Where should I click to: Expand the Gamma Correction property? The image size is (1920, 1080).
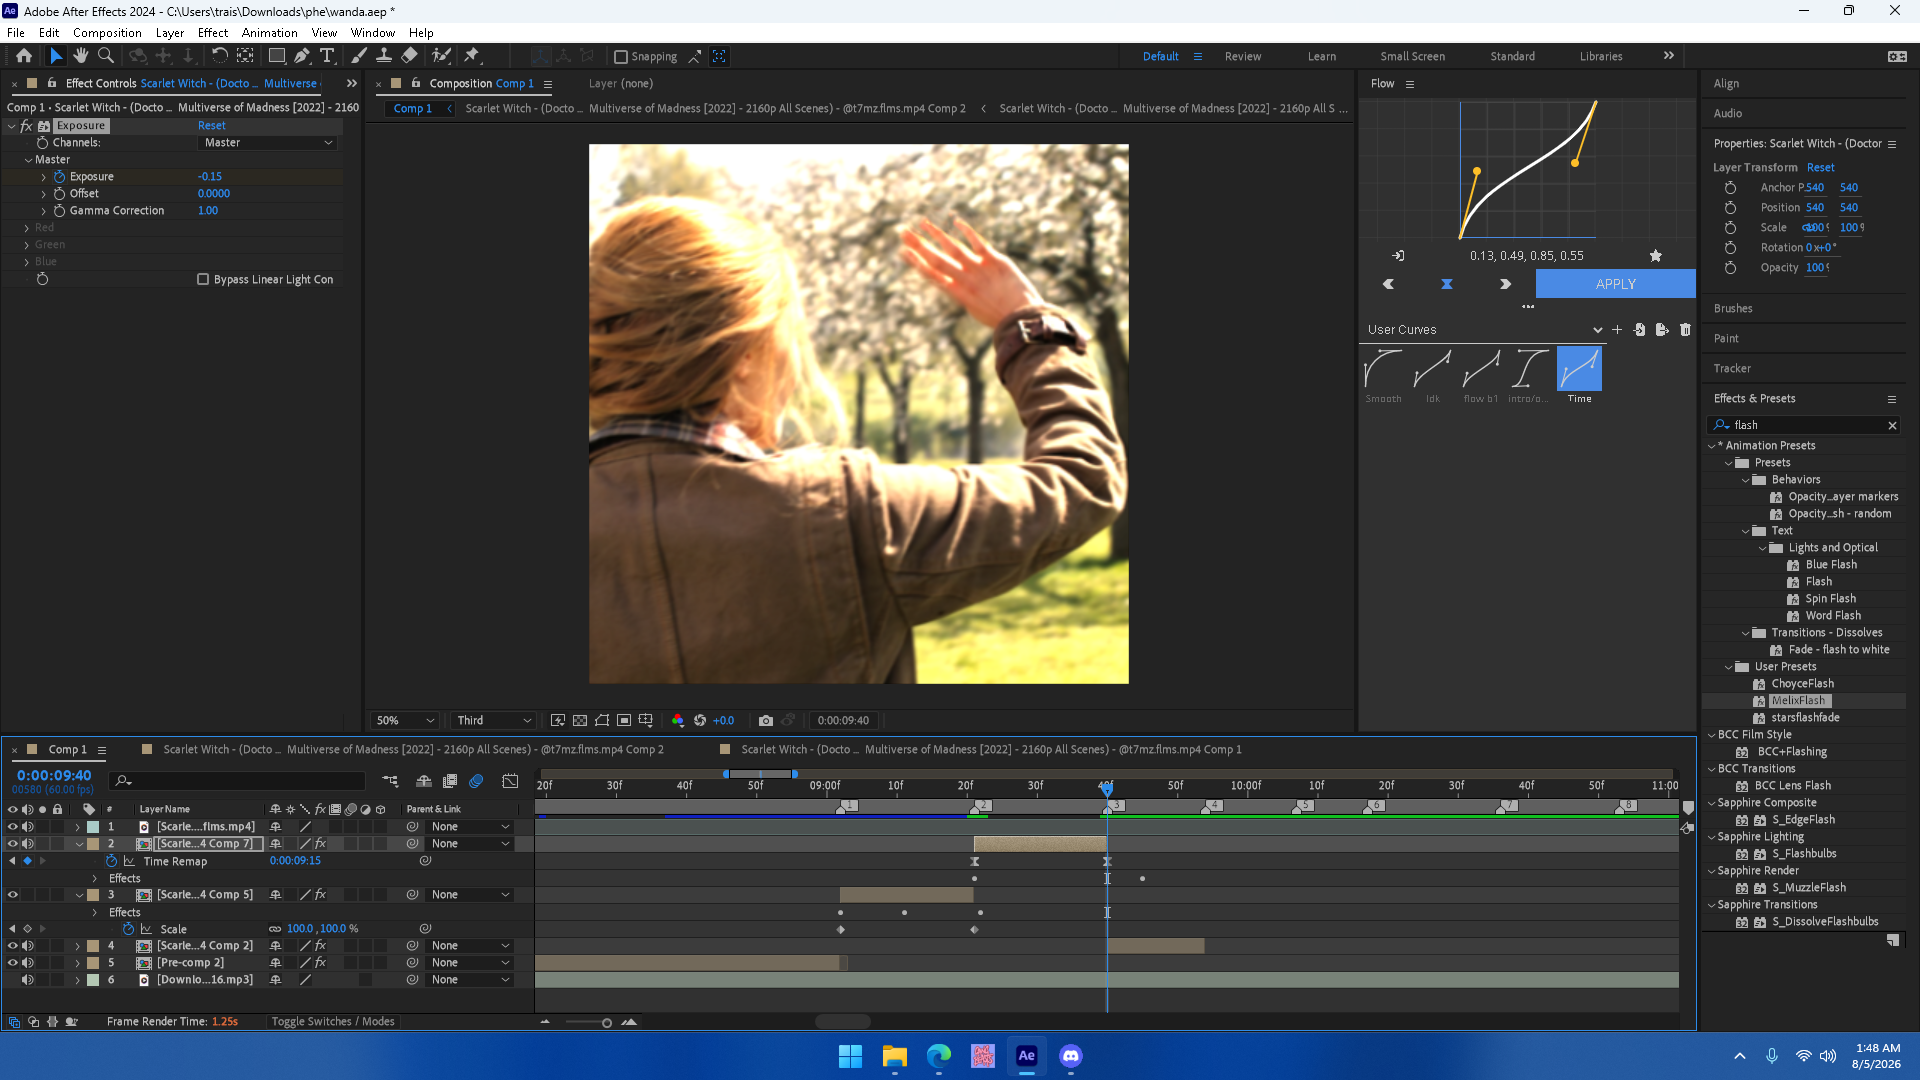(x=44, y=211)
